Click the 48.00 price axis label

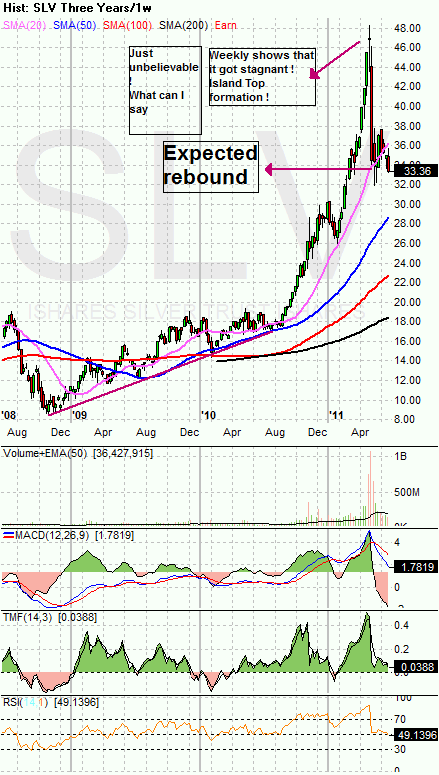pos(408,28)
